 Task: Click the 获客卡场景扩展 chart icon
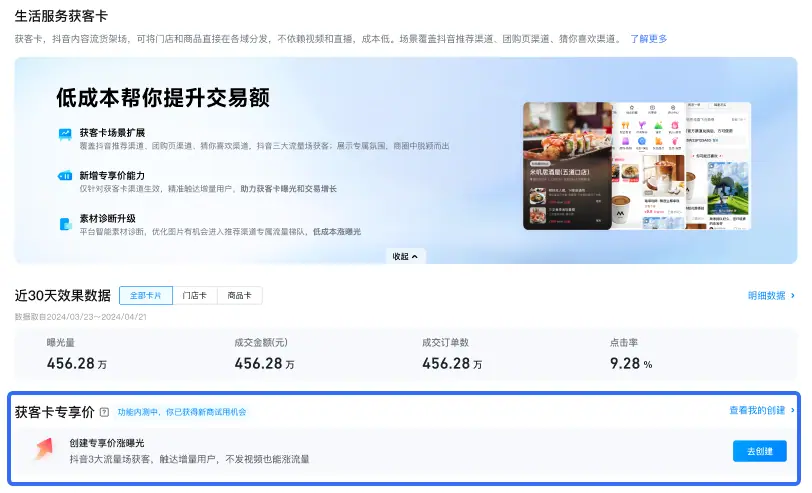pyautogui.click(x=65, y=135)
